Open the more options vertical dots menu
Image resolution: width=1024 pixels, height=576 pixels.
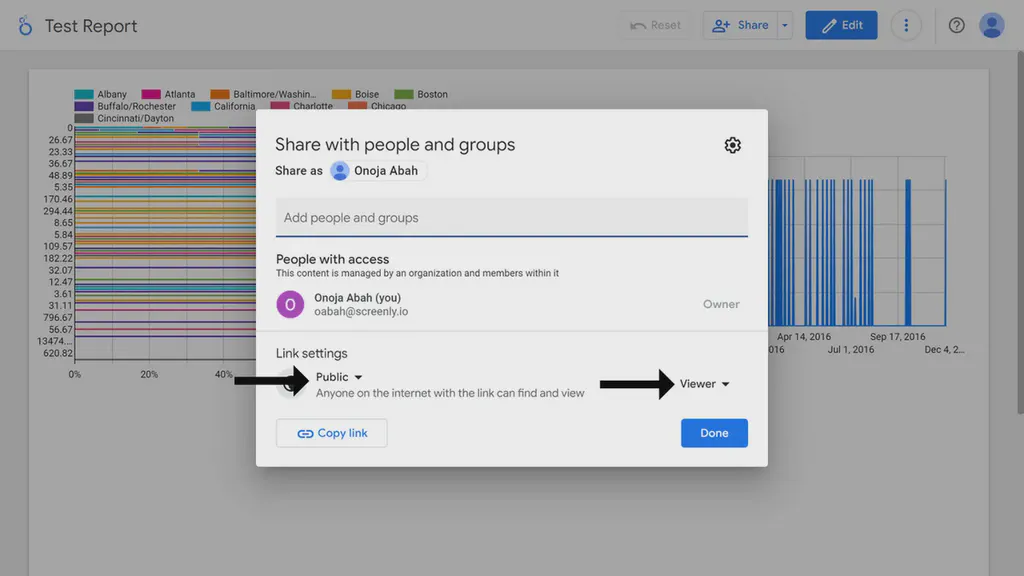click(906, 25)
